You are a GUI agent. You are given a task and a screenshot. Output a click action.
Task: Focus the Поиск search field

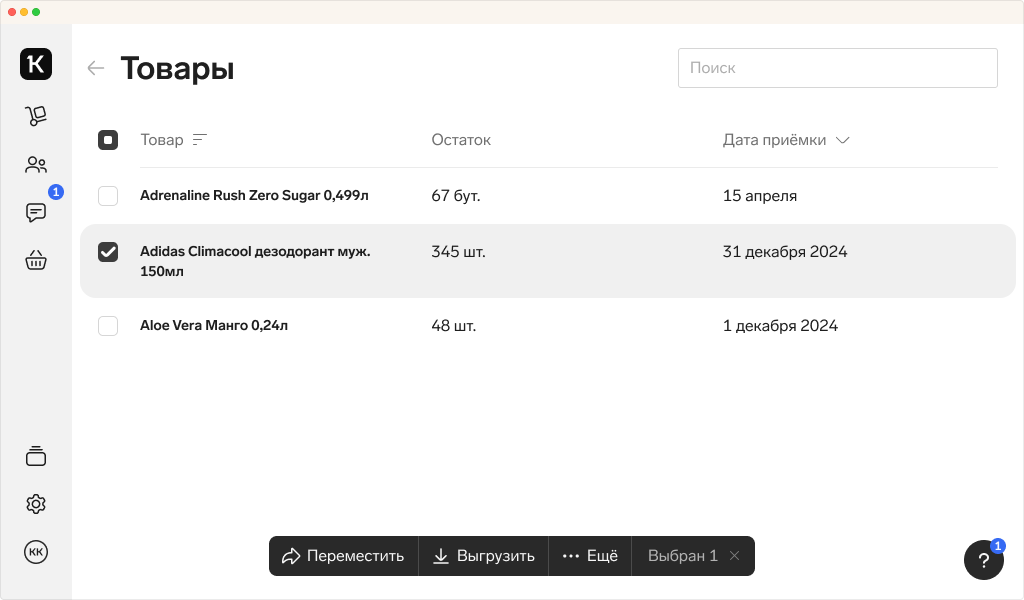coord(838,68)
